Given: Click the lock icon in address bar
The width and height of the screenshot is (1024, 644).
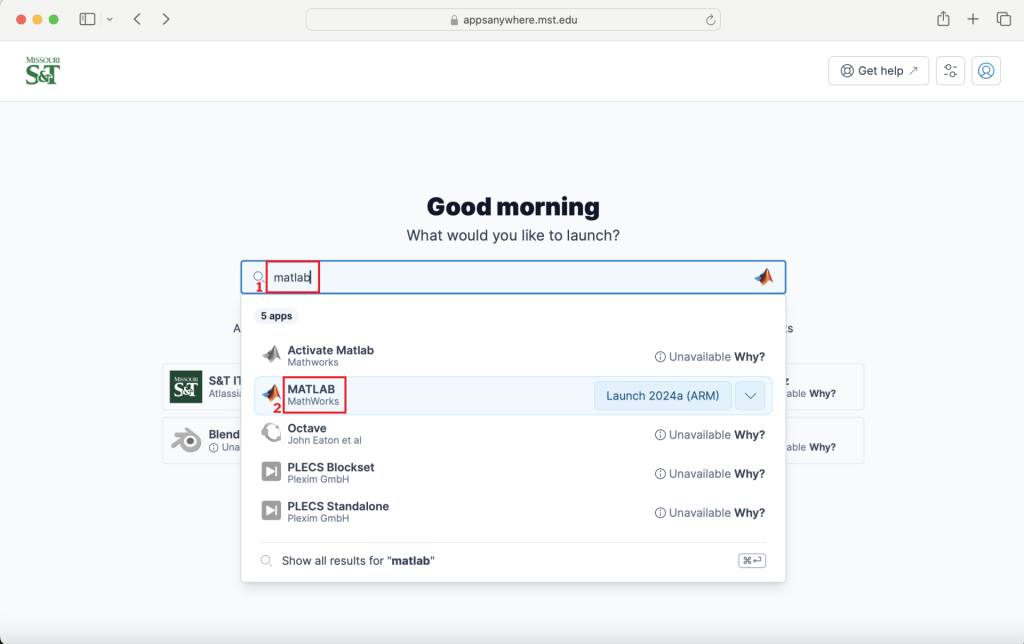Looking at the screenshot, I should point(455,20).
